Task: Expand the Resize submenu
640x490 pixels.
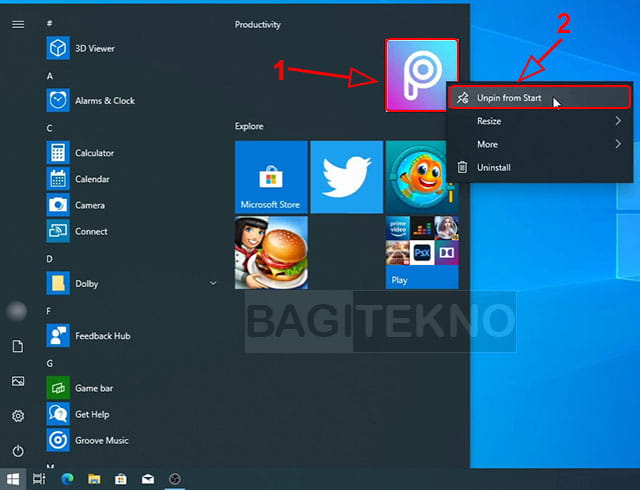Action: 540,121
